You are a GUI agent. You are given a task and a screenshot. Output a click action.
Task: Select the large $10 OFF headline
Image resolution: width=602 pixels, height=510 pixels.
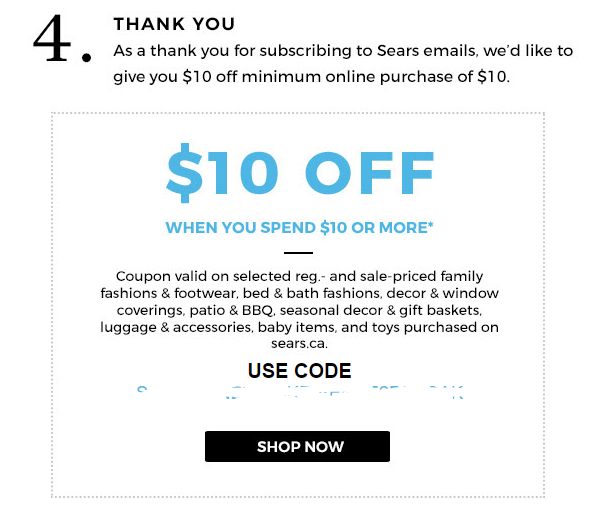click(x=300, y=173)
